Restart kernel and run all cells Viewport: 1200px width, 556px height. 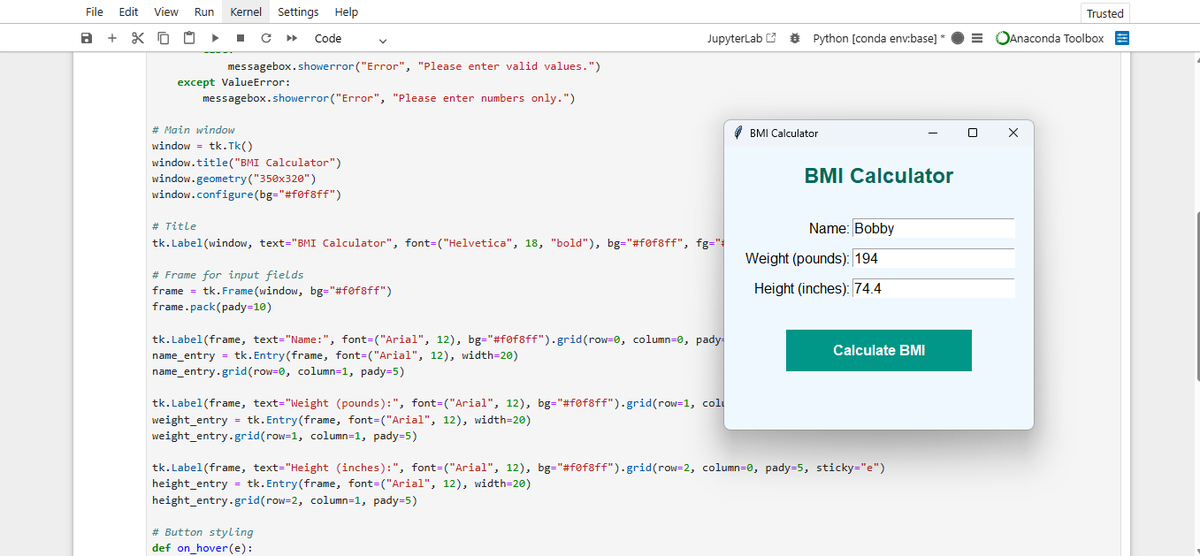coord(291,38)
